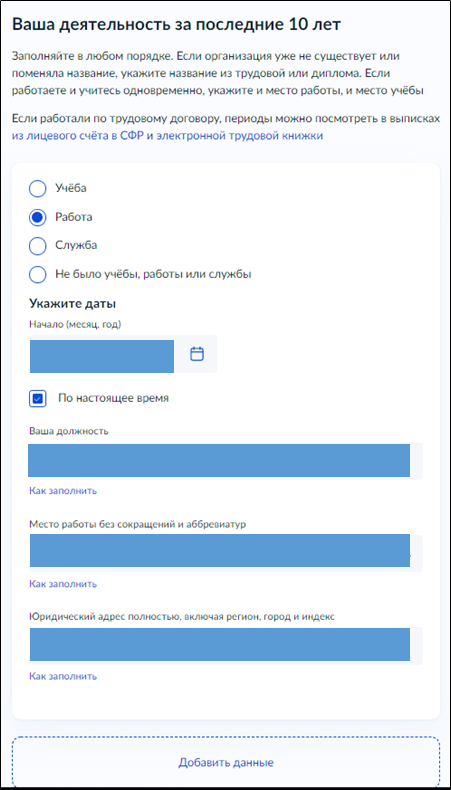Click into the 'Ваша должность' input field
The image size is (451, 790).
[x=225, y=460]
